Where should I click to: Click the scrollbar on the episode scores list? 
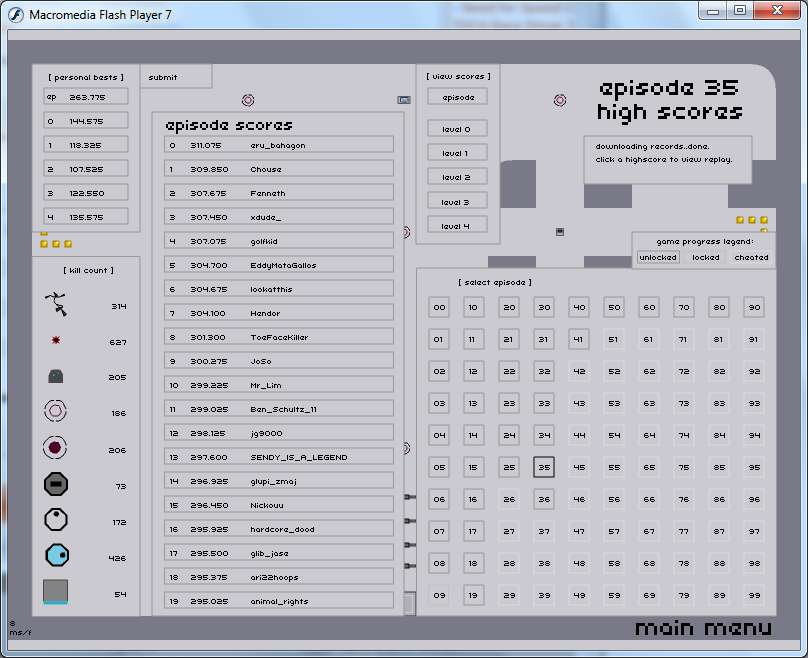(408, 603)
